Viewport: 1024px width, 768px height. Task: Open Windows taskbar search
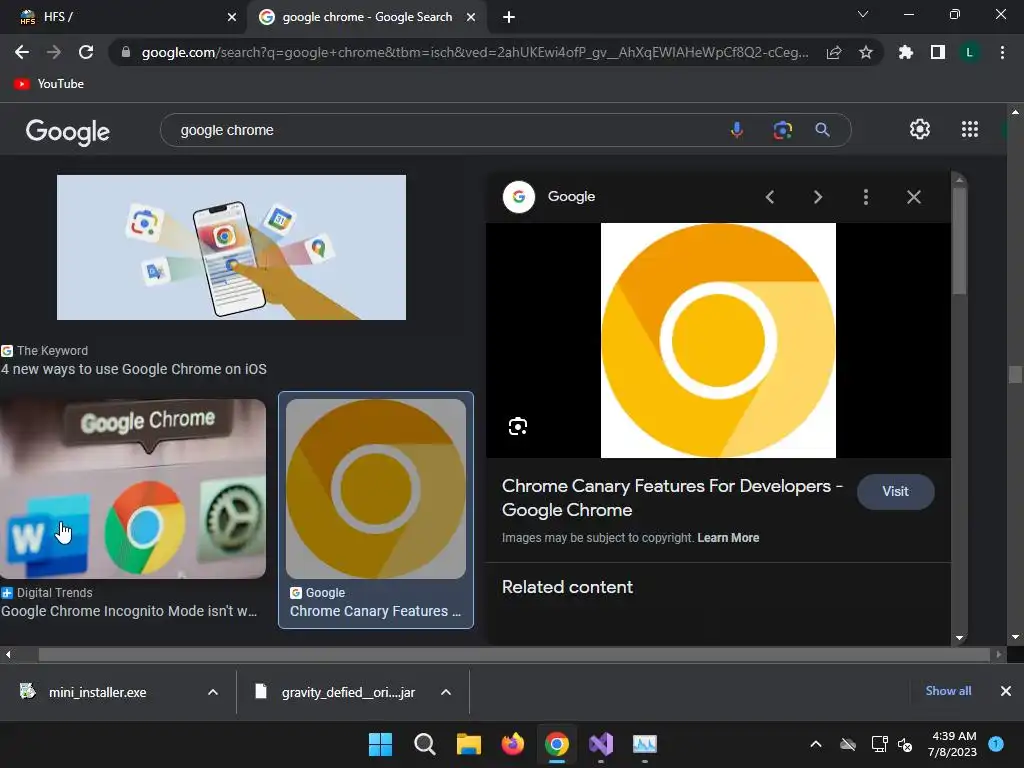424,744
